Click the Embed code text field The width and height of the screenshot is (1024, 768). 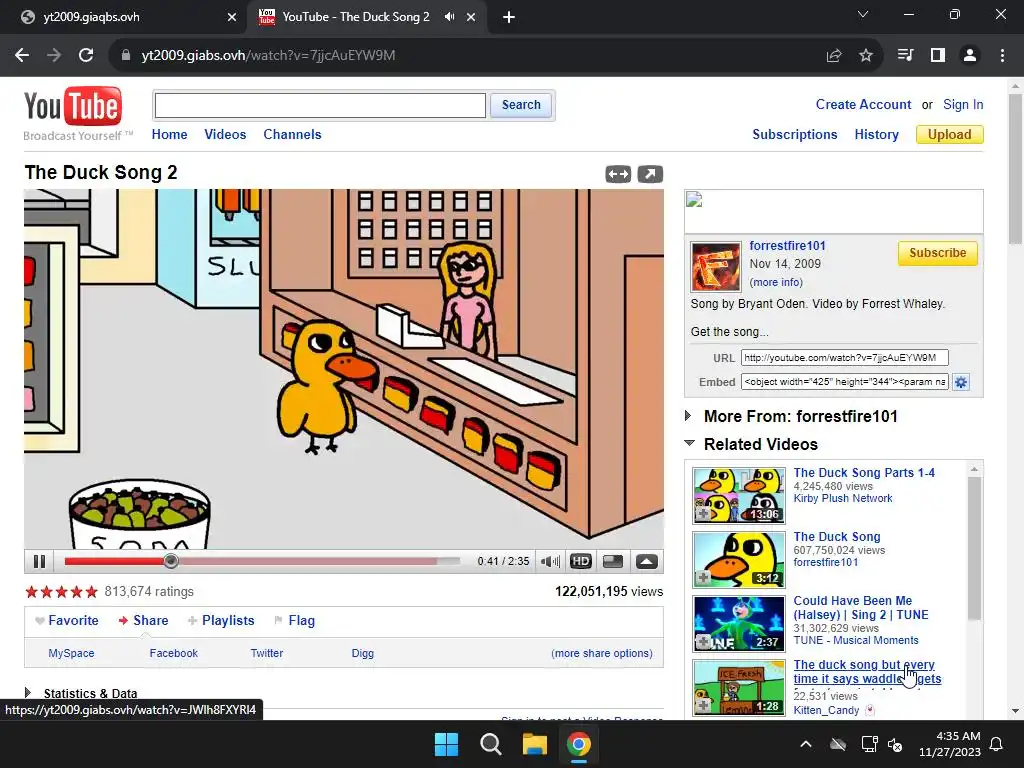844,382
